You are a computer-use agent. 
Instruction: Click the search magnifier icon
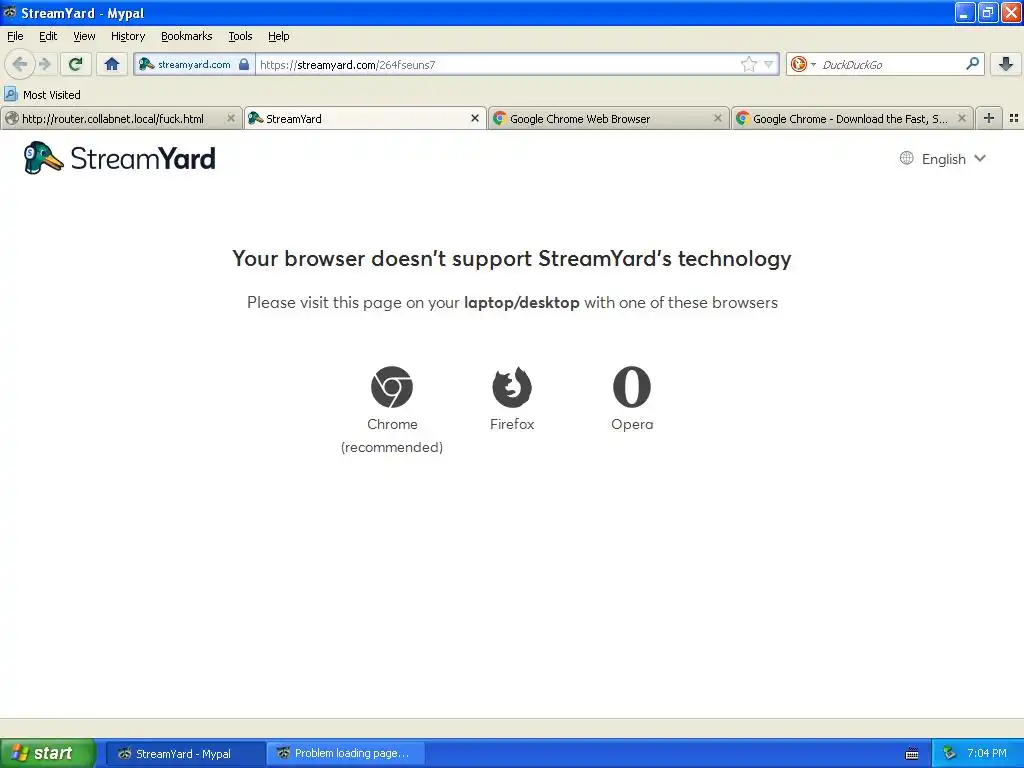click(972, 64)
